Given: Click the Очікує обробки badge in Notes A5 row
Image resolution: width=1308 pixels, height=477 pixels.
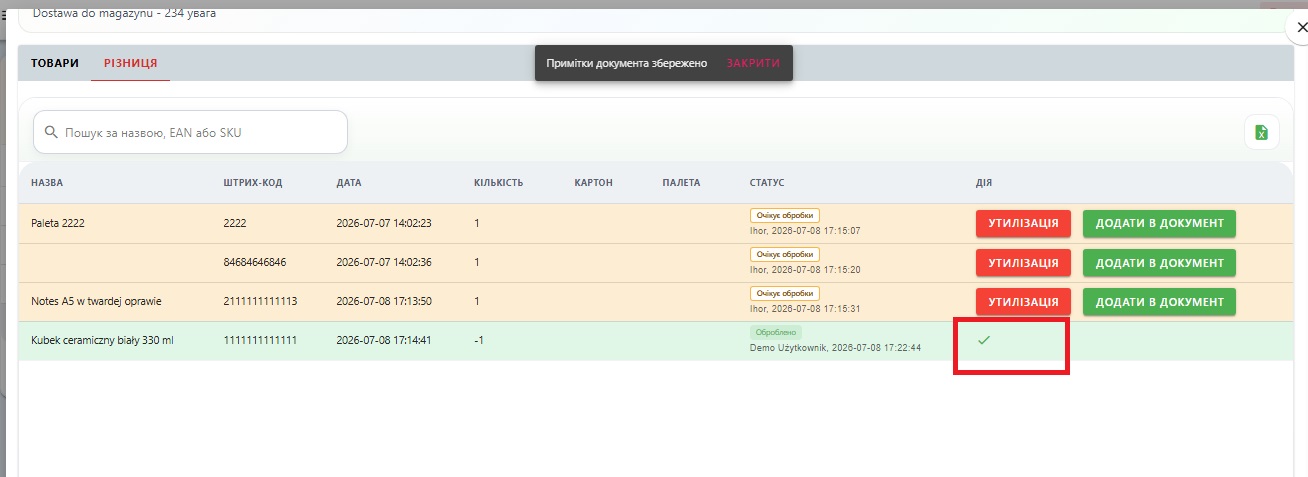Looking at the screenshot, I should click(785, 293).
